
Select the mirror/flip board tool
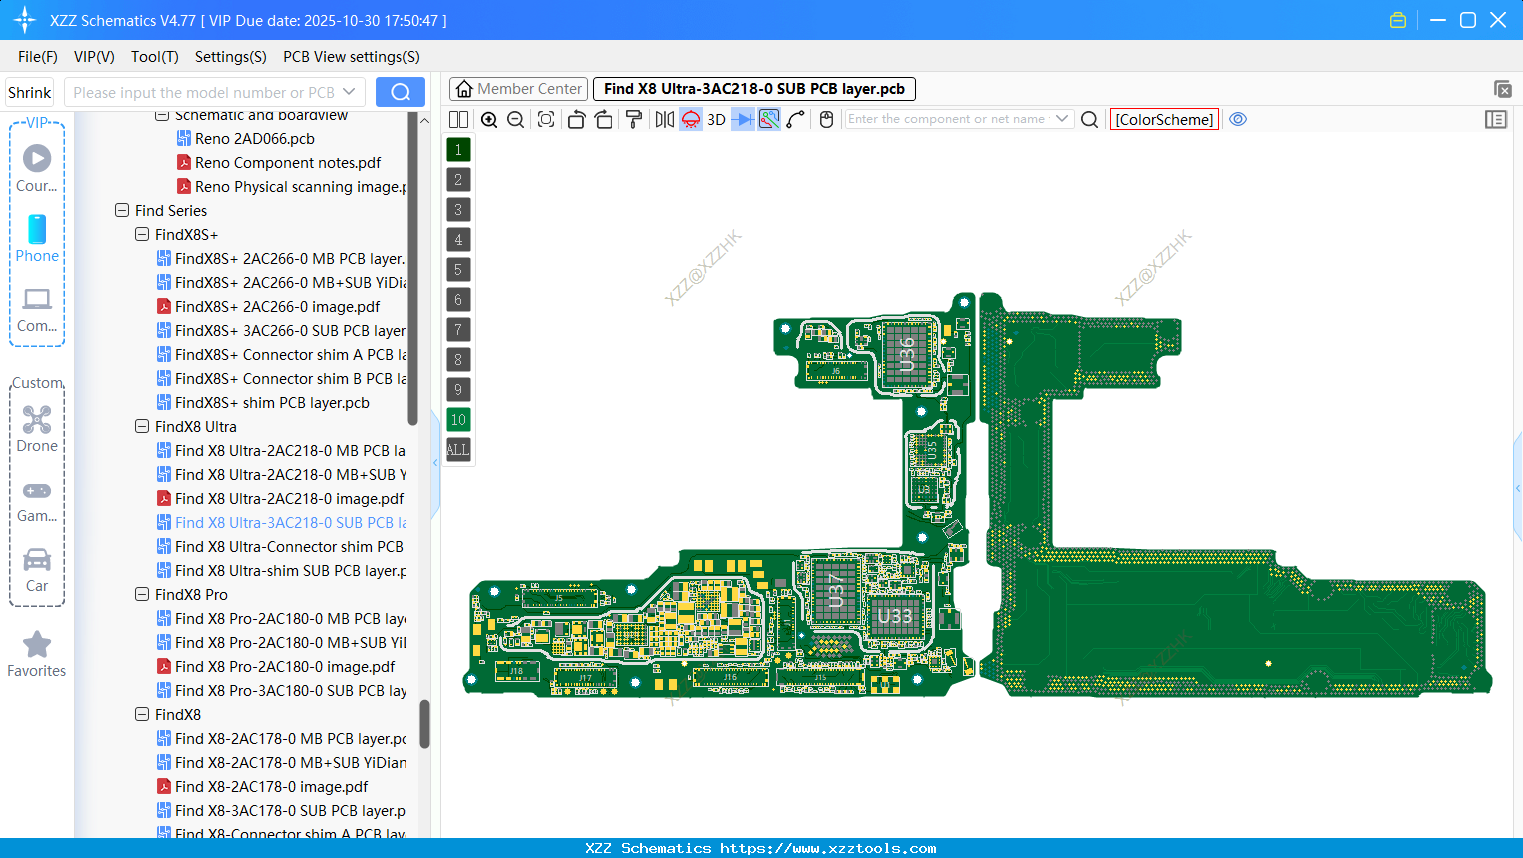coord(665,119)
